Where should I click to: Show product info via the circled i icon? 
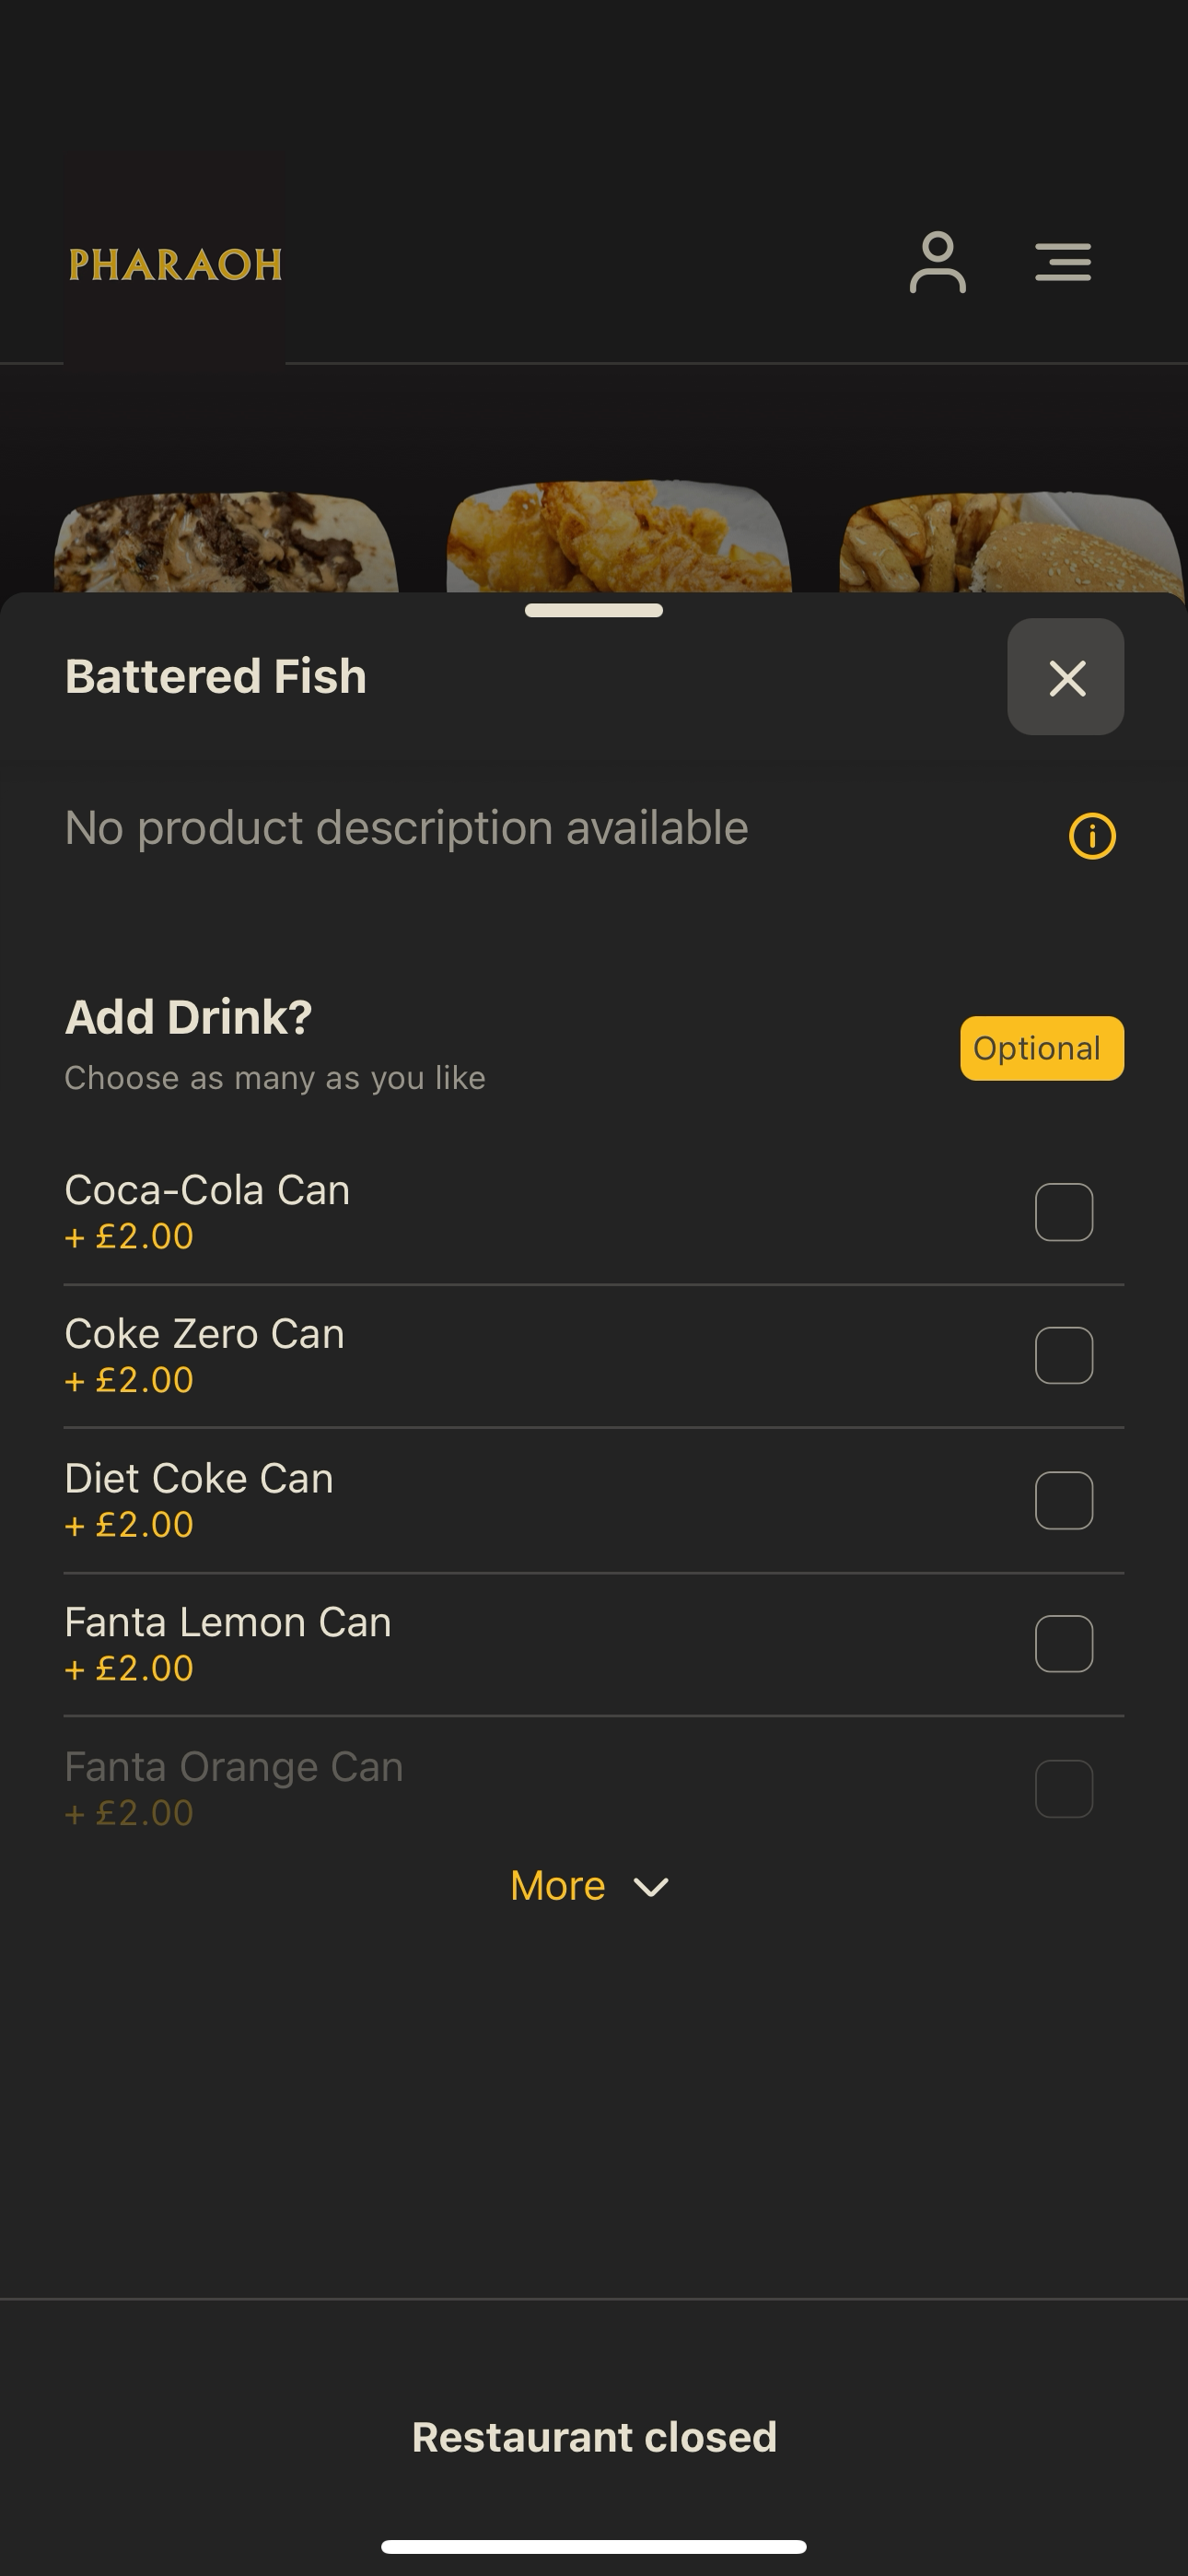point(1092,836)
